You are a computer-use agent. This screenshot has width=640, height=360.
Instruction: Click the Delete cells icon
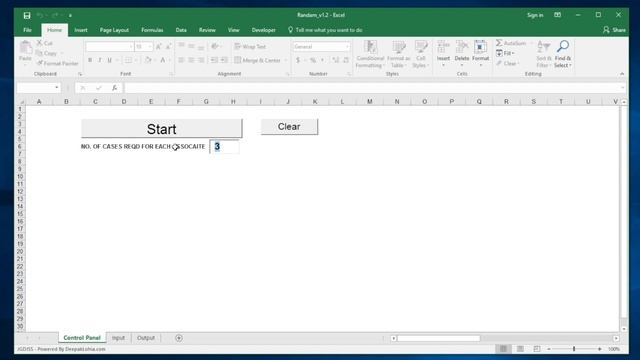tap(462, 47)
